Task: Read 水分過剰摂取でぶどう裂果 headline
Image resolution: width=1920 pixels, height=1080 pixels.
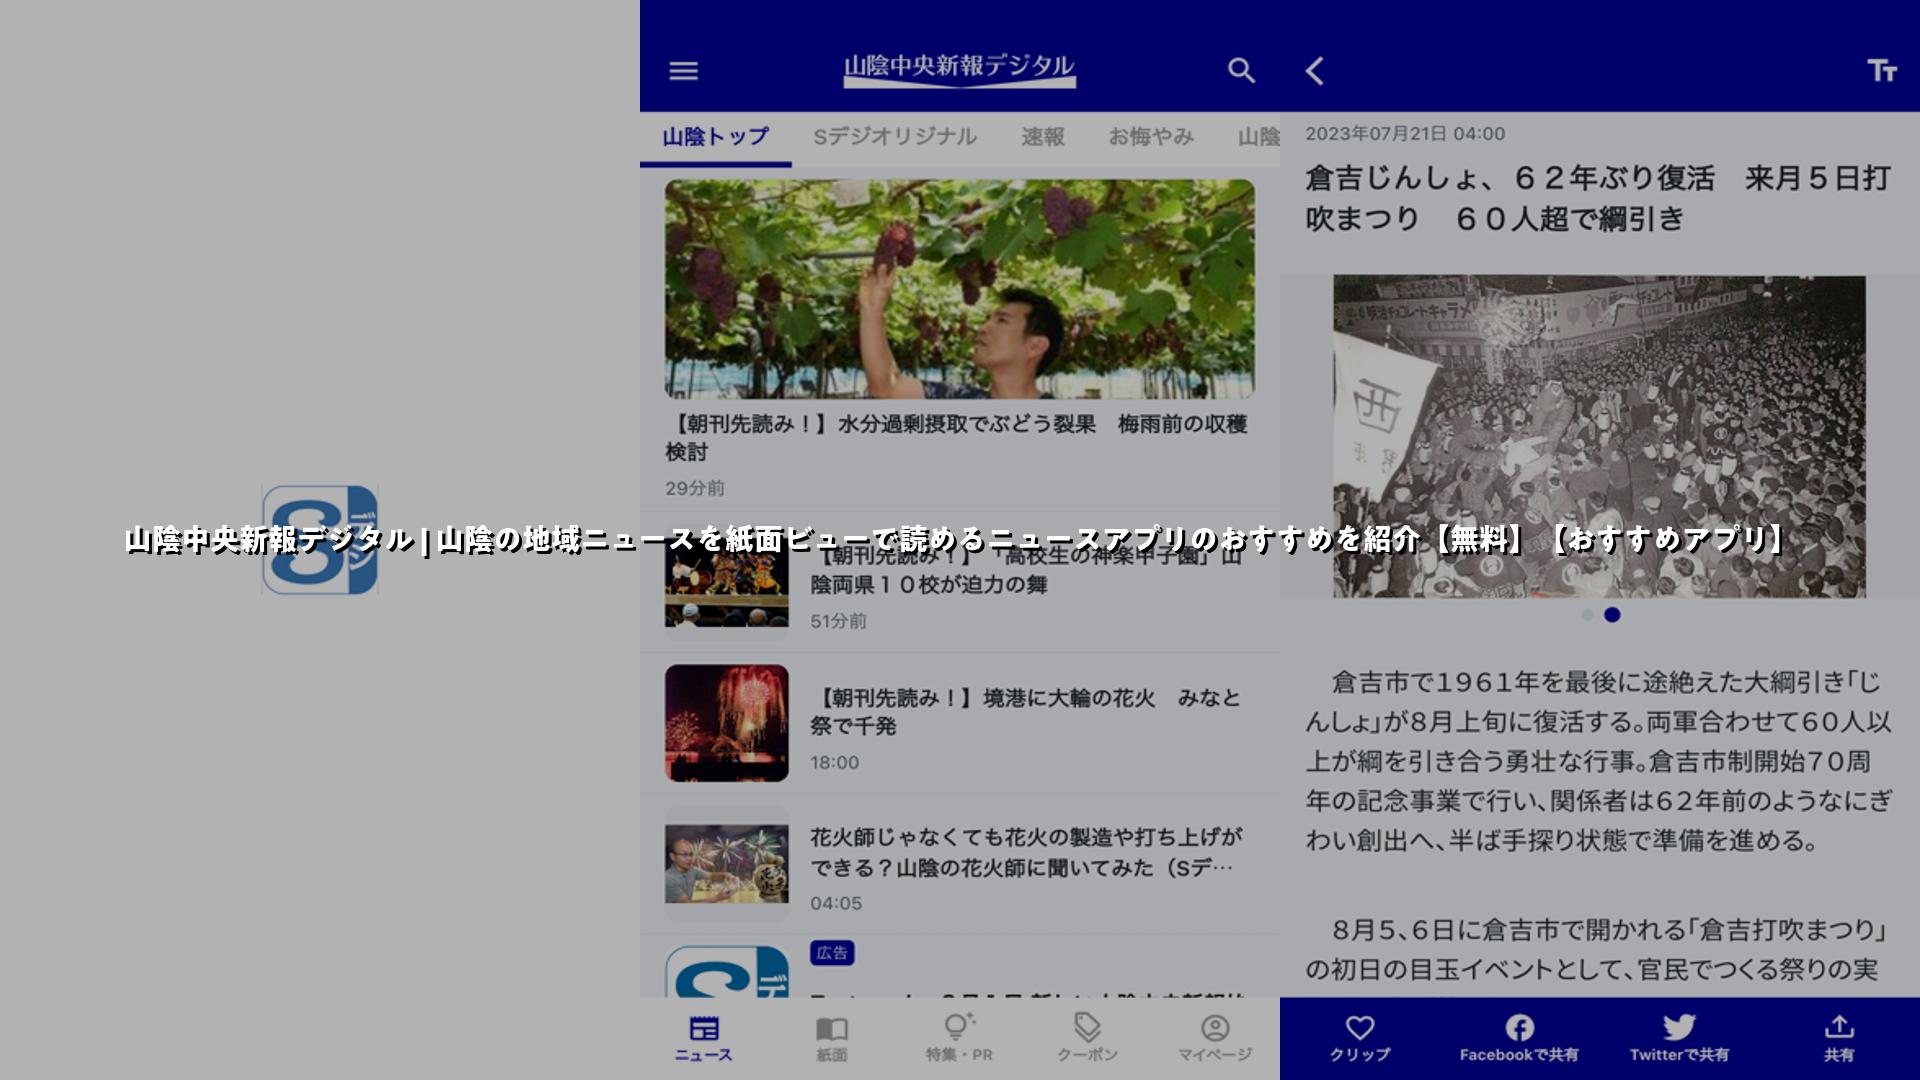Action: point(956,438)
